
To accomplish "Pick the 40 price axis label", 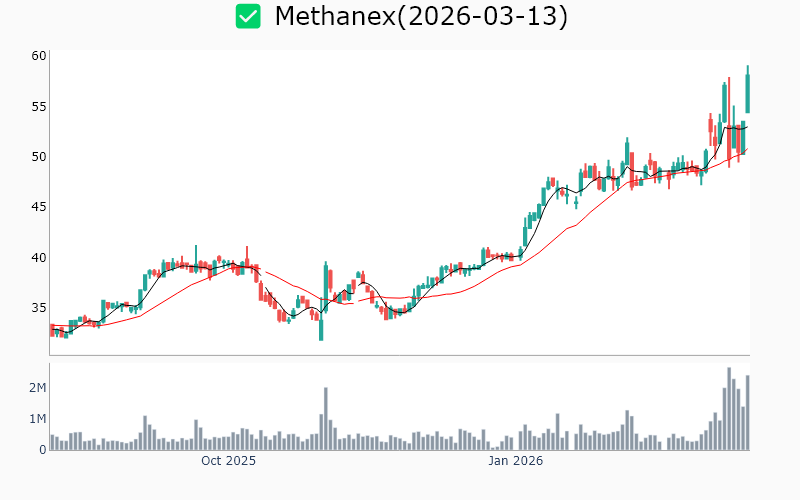I will coord(39,258).
